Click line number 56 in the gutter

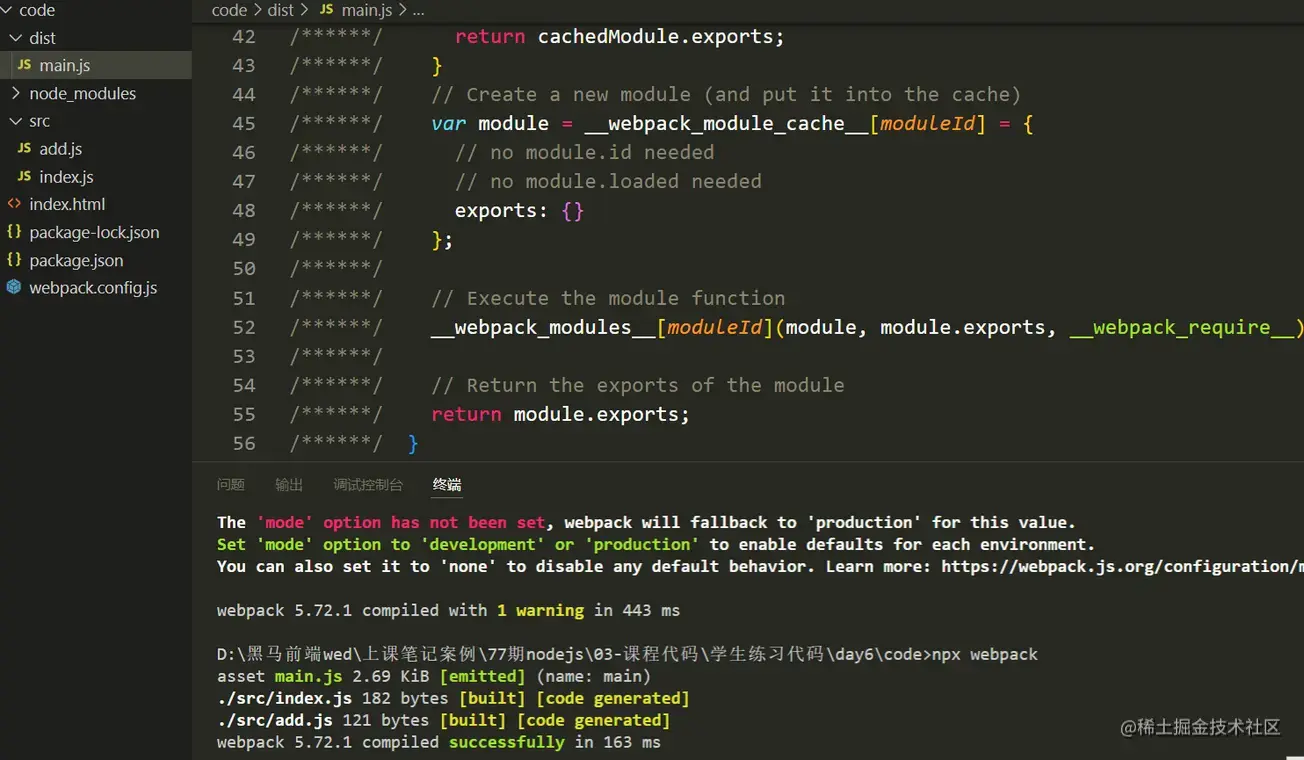pos(244,444)
